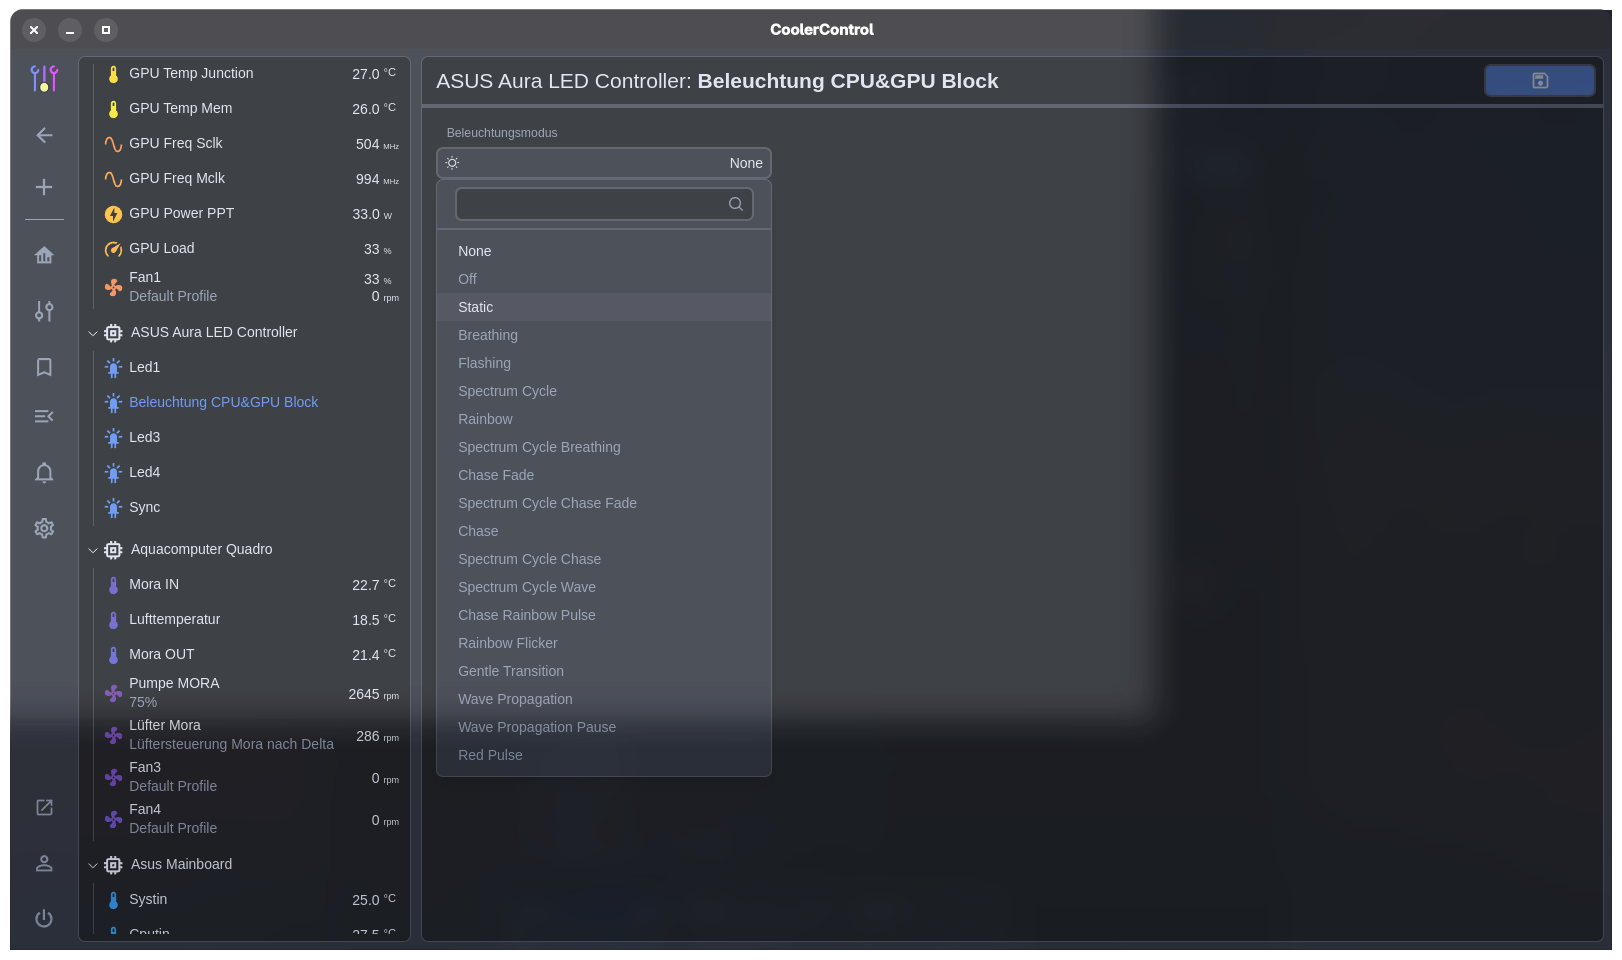Click the Led3 light icon
Viewport: 1622px width, 960px height.
coord(113,438)
